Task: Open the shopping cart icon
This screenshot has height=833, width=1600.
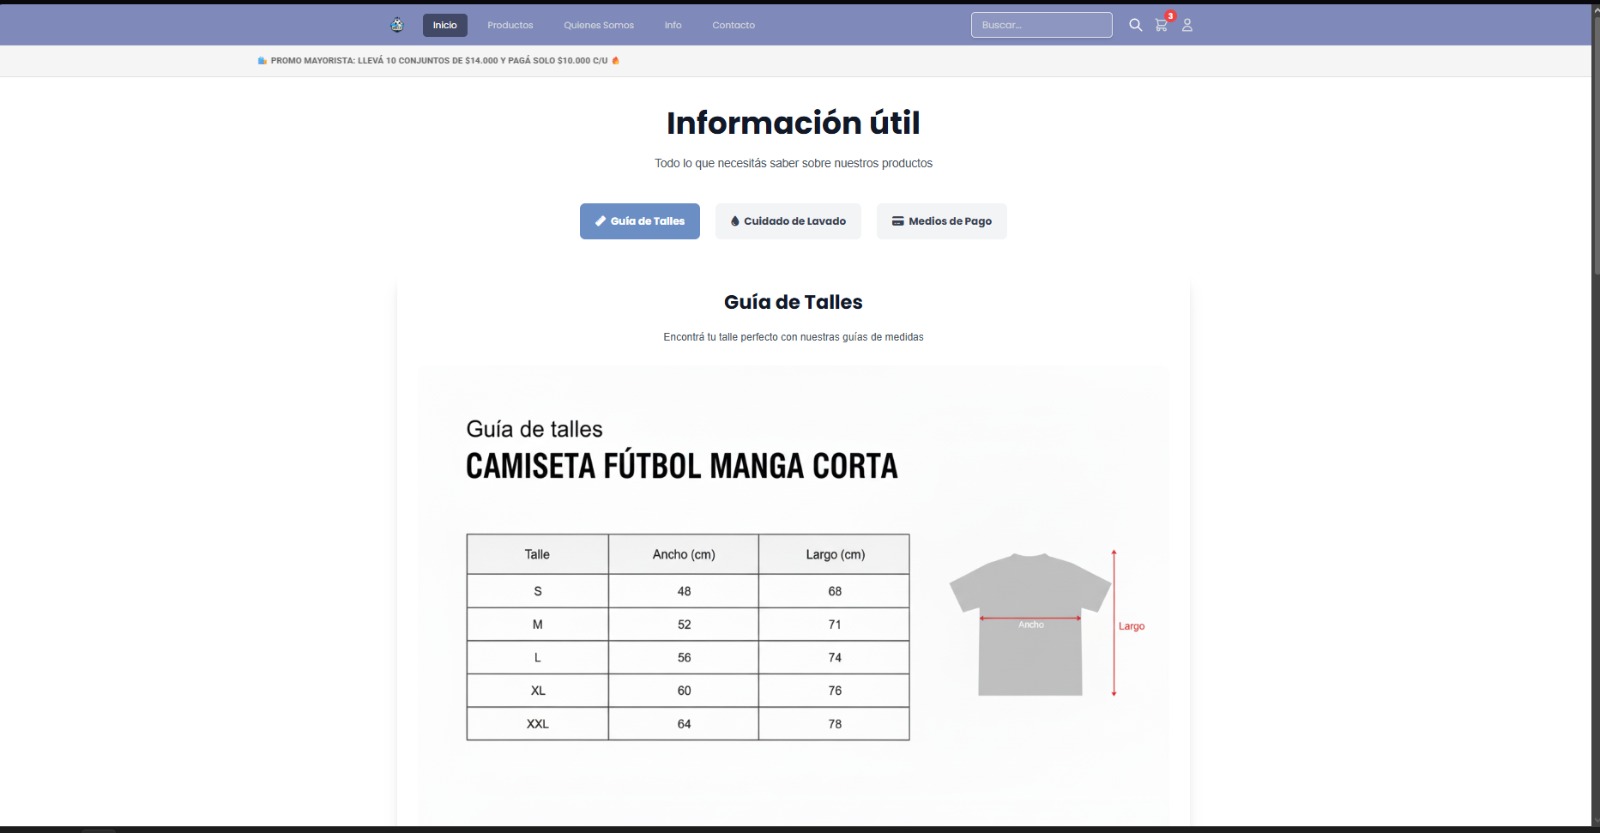Action: coord(1160,26)
